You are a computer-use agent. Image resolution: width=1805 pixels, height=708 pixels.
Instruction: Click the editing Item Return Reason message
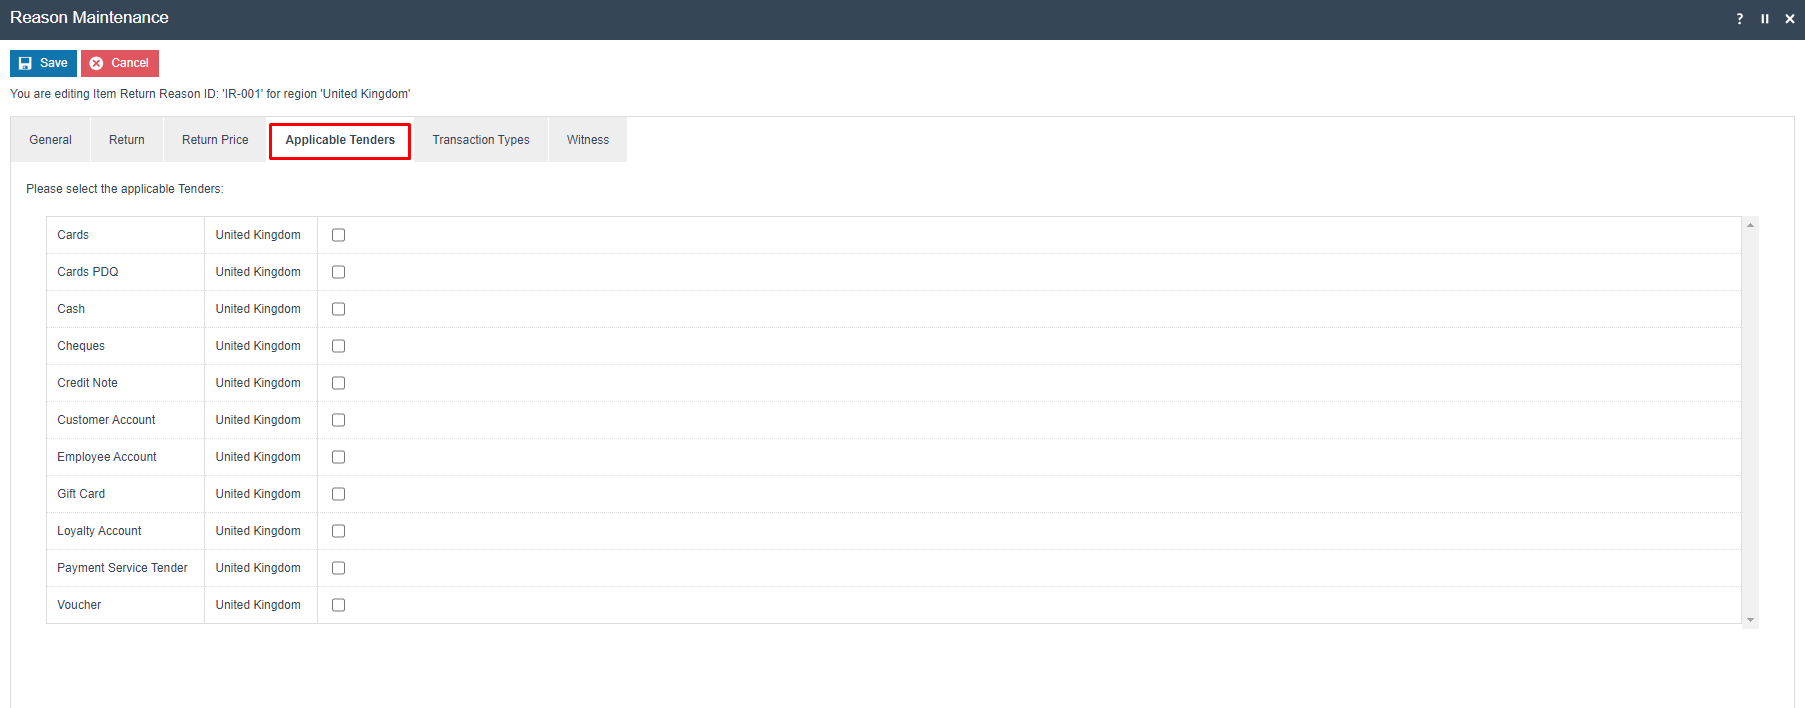(x=210, y=94)
